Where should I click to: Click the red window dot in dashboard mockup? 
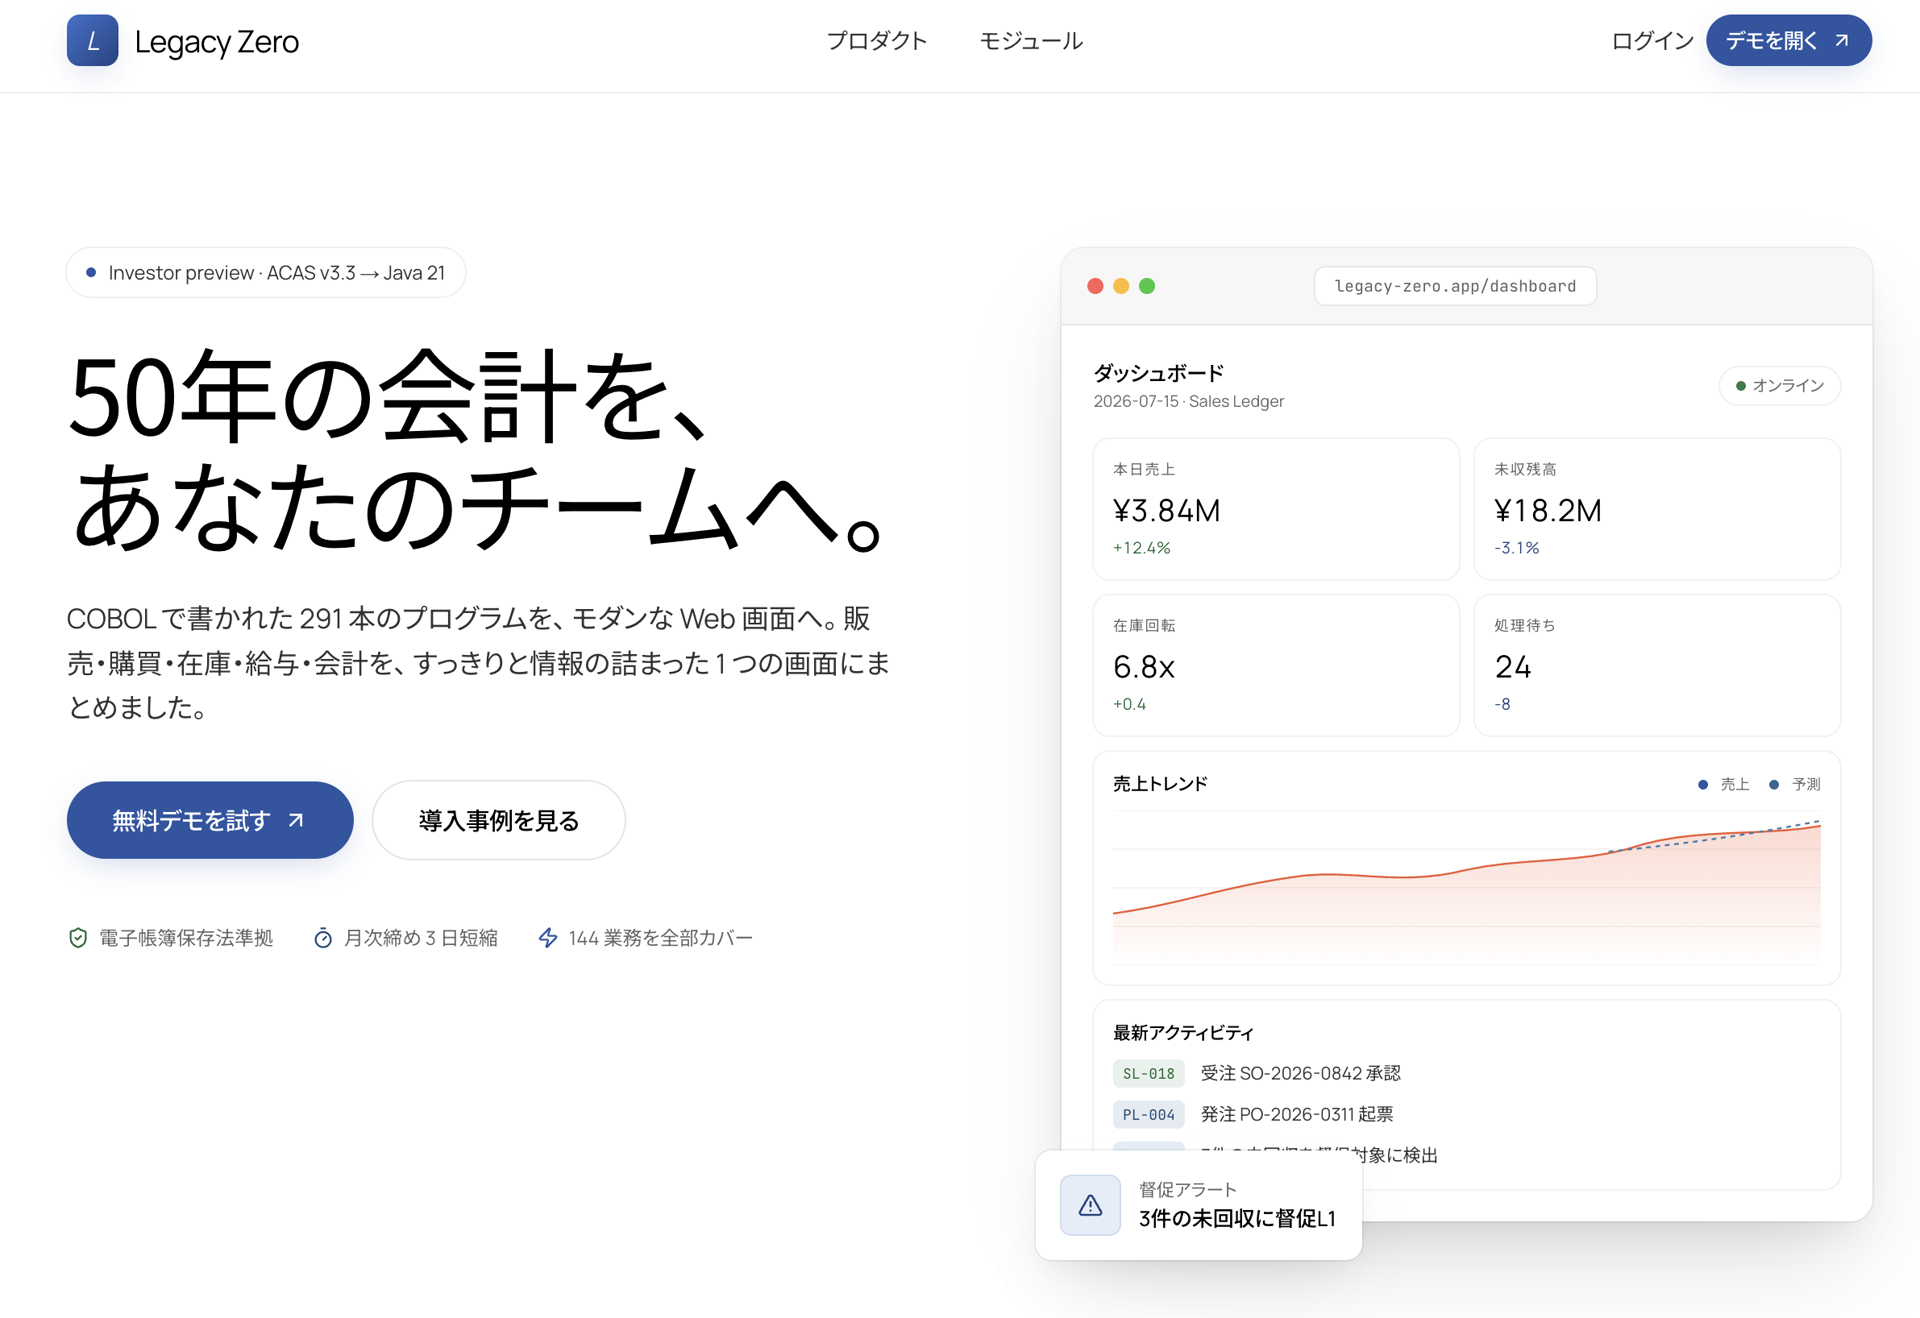(x=1095, y=286)
